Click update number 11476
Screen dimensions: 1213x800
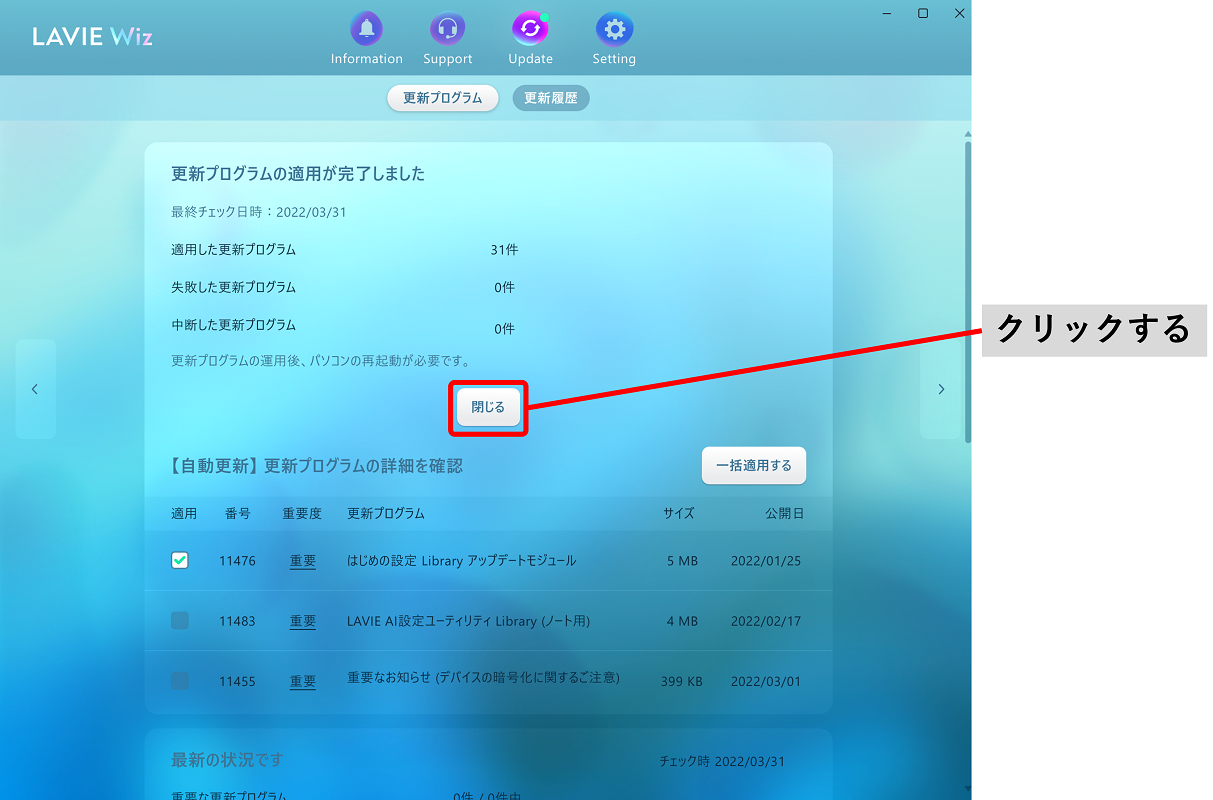(237, 562)
